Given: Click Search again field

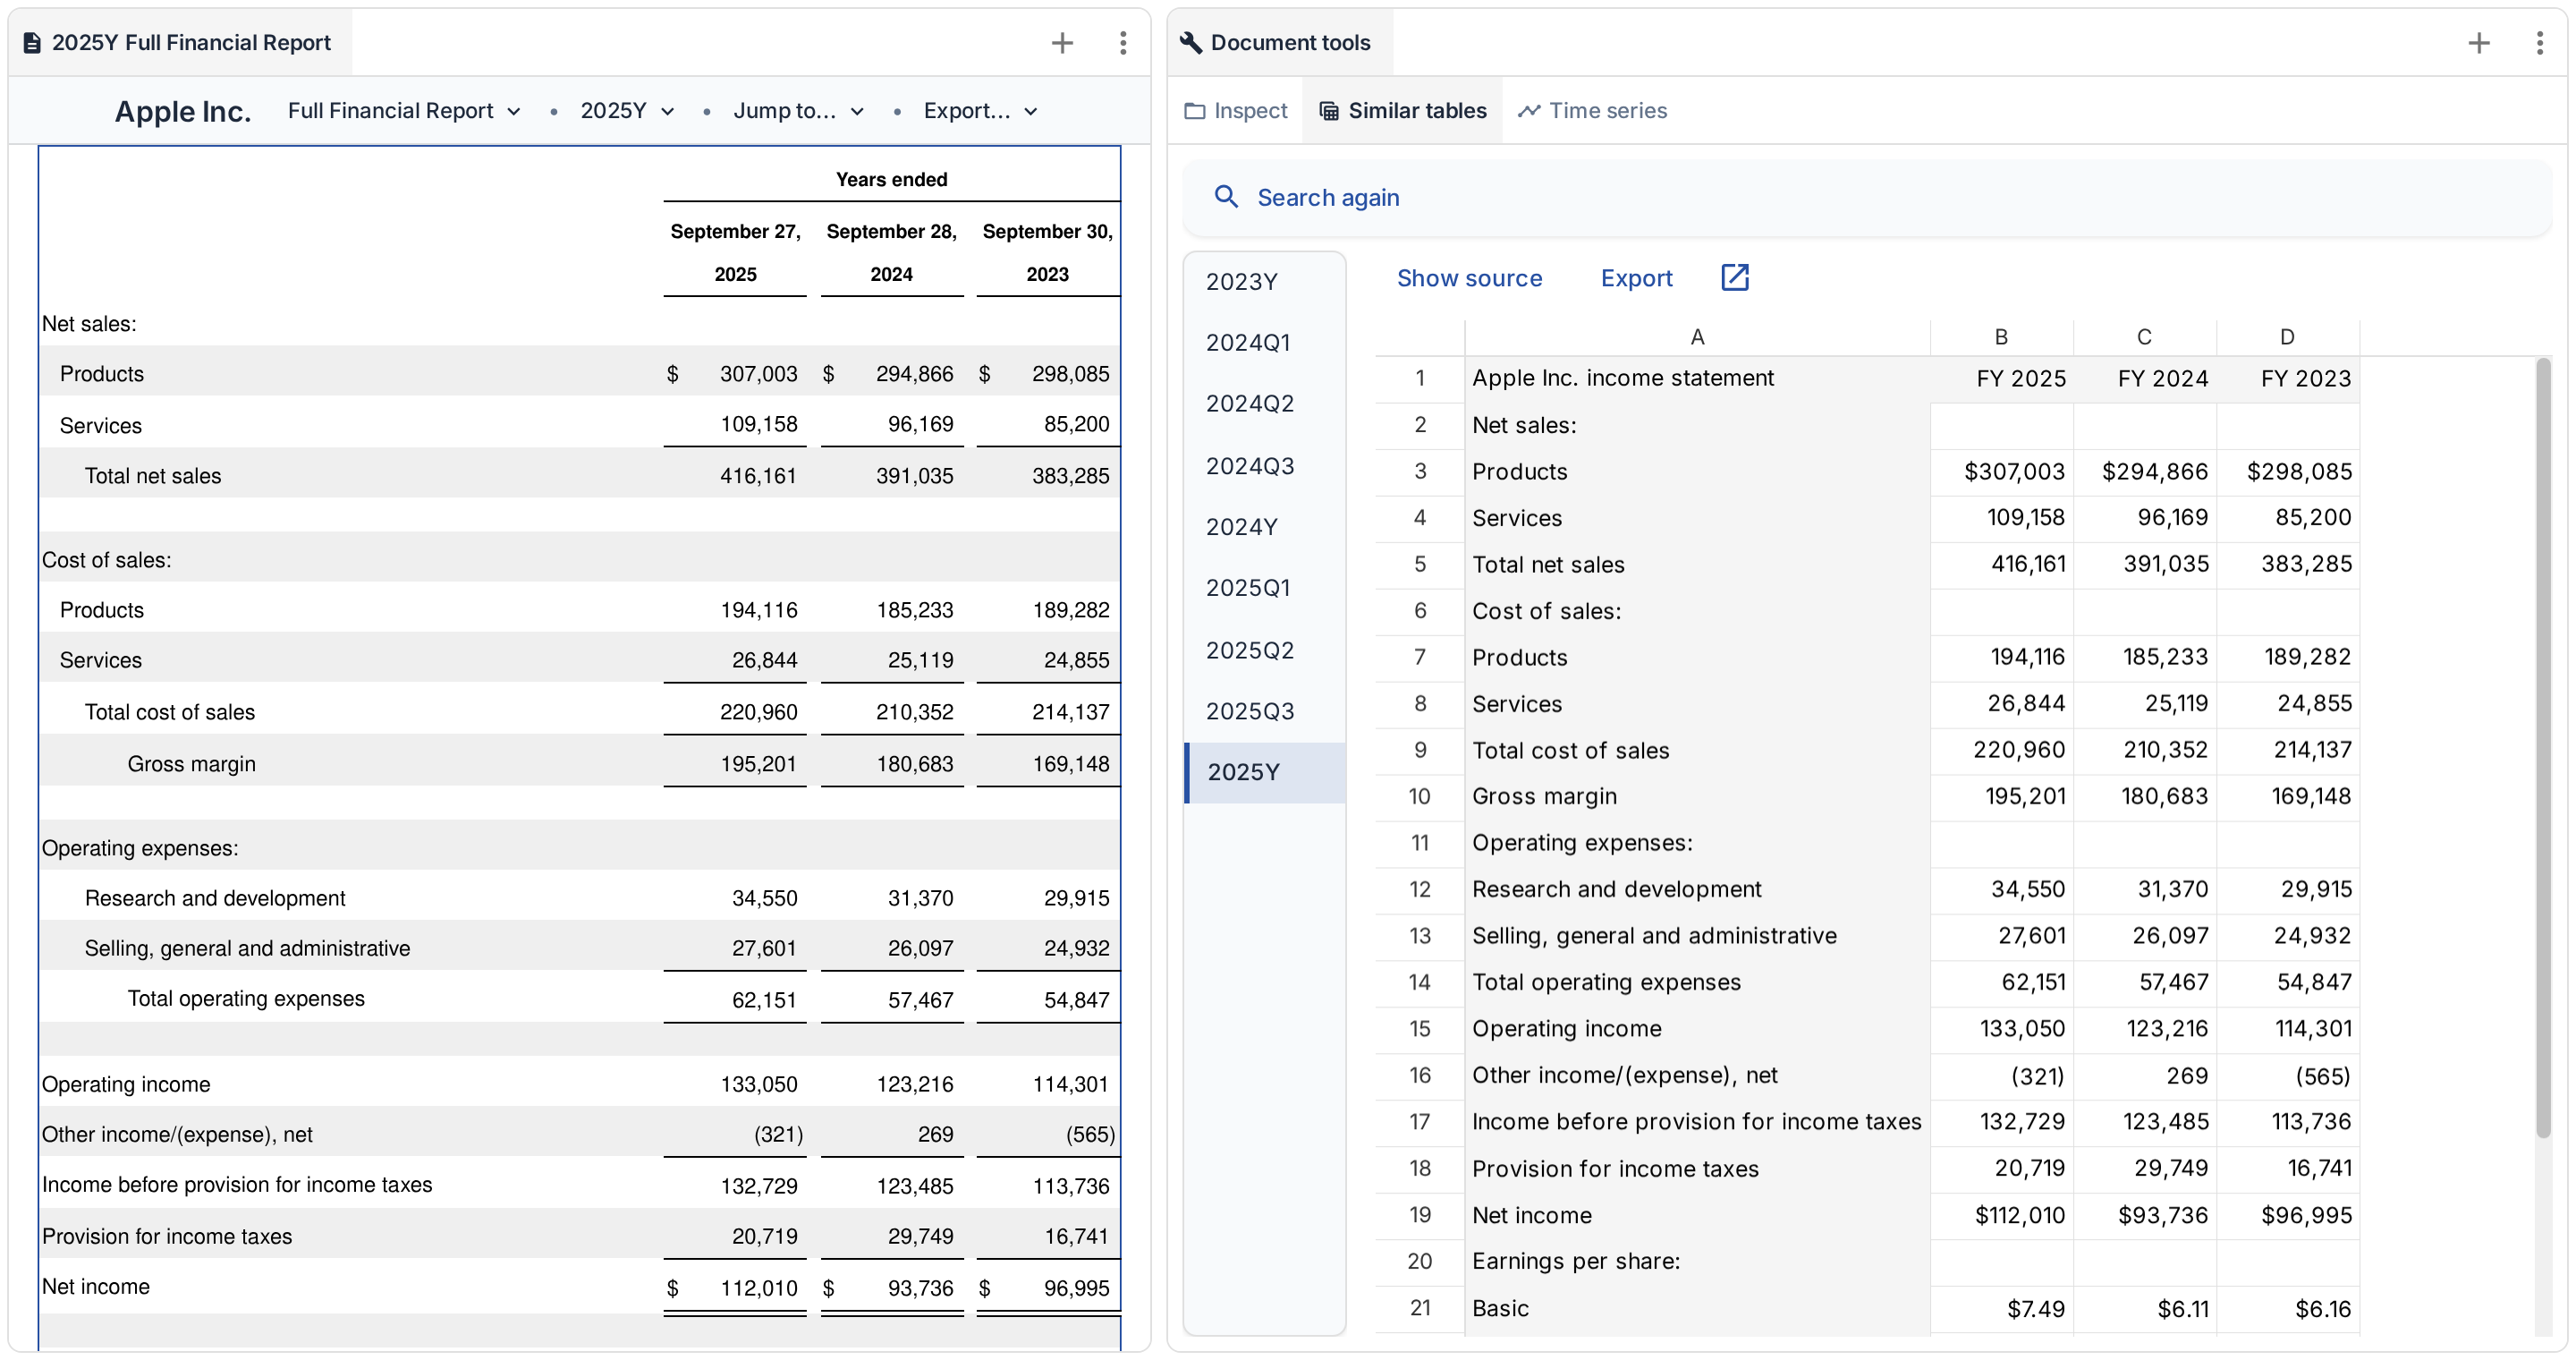Looking at the screenshot, I should [1866, 197].
